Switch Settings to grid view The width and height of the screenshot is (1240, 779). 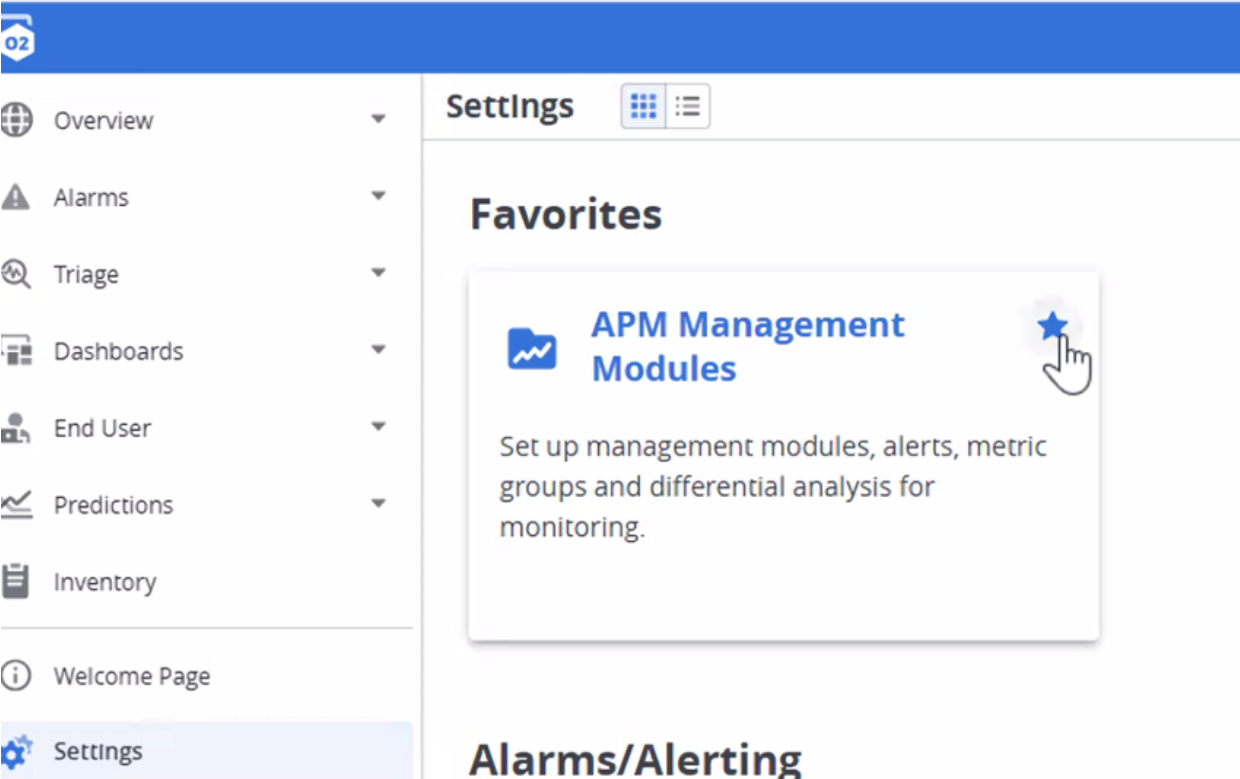[644, 106]
